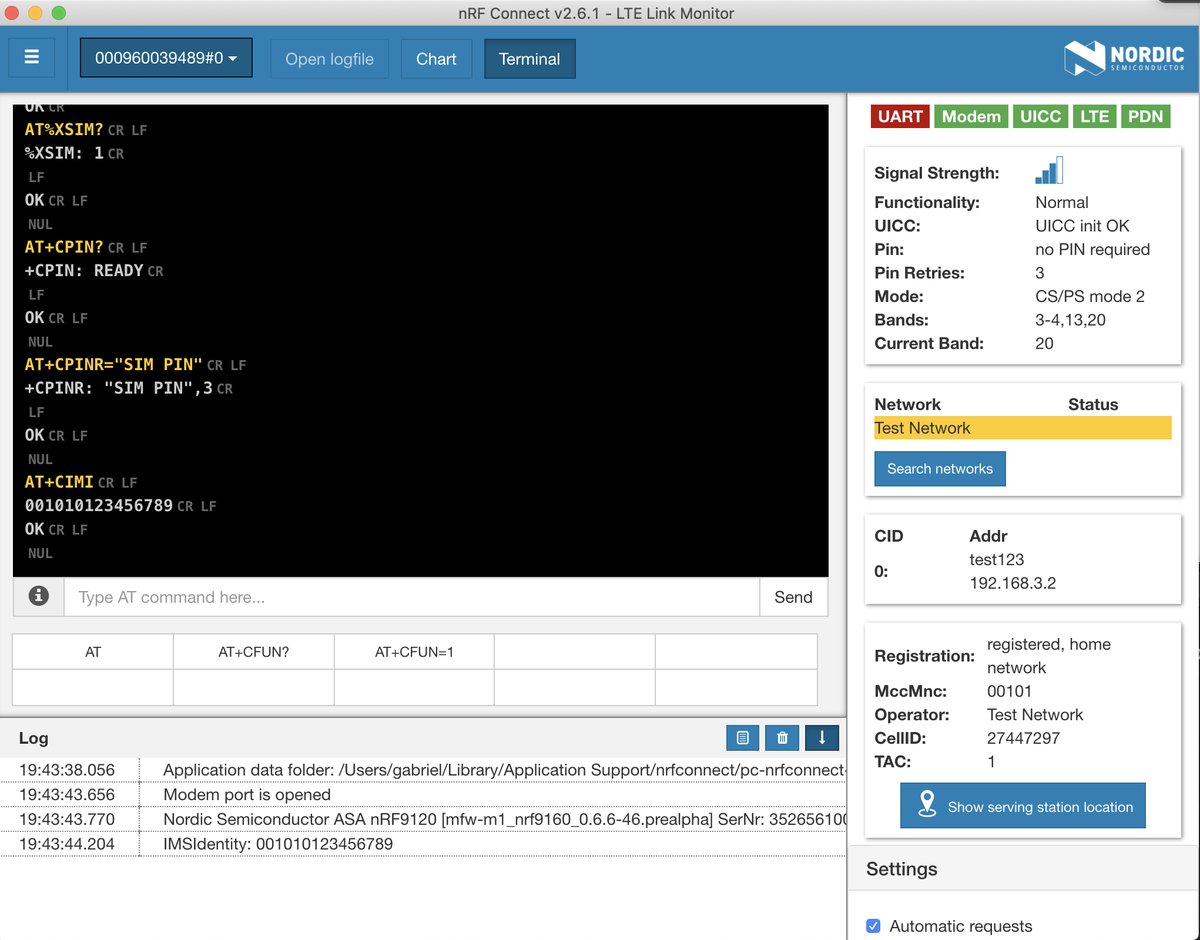This screenshot has width=1200, height=940.
Task: Click the red UART status indicator
Action: point(900,116)
